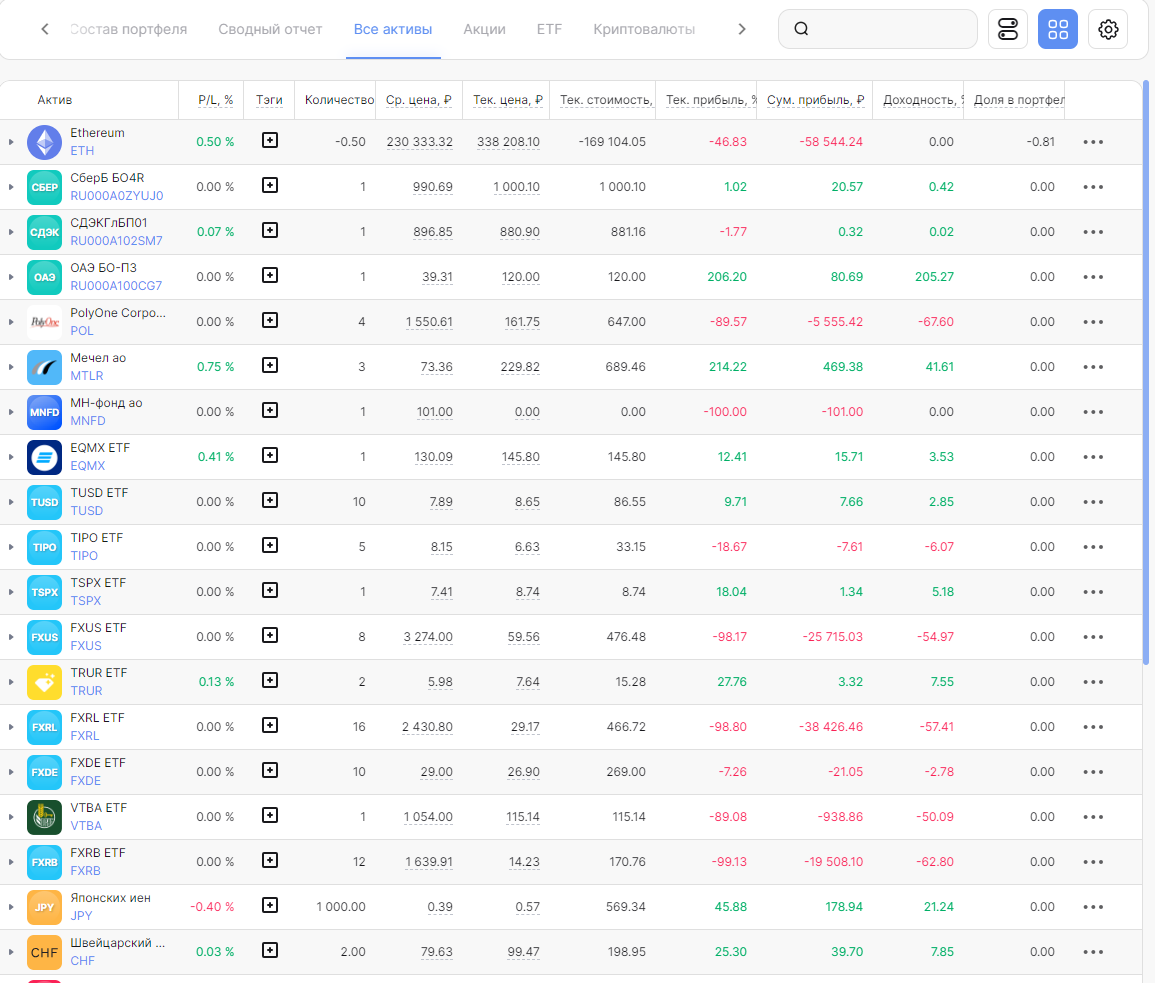Image resolution: width=1155 pixels, height=983 pixels.
Task: Sort by Актив column header
Action: tap(55, 100)
